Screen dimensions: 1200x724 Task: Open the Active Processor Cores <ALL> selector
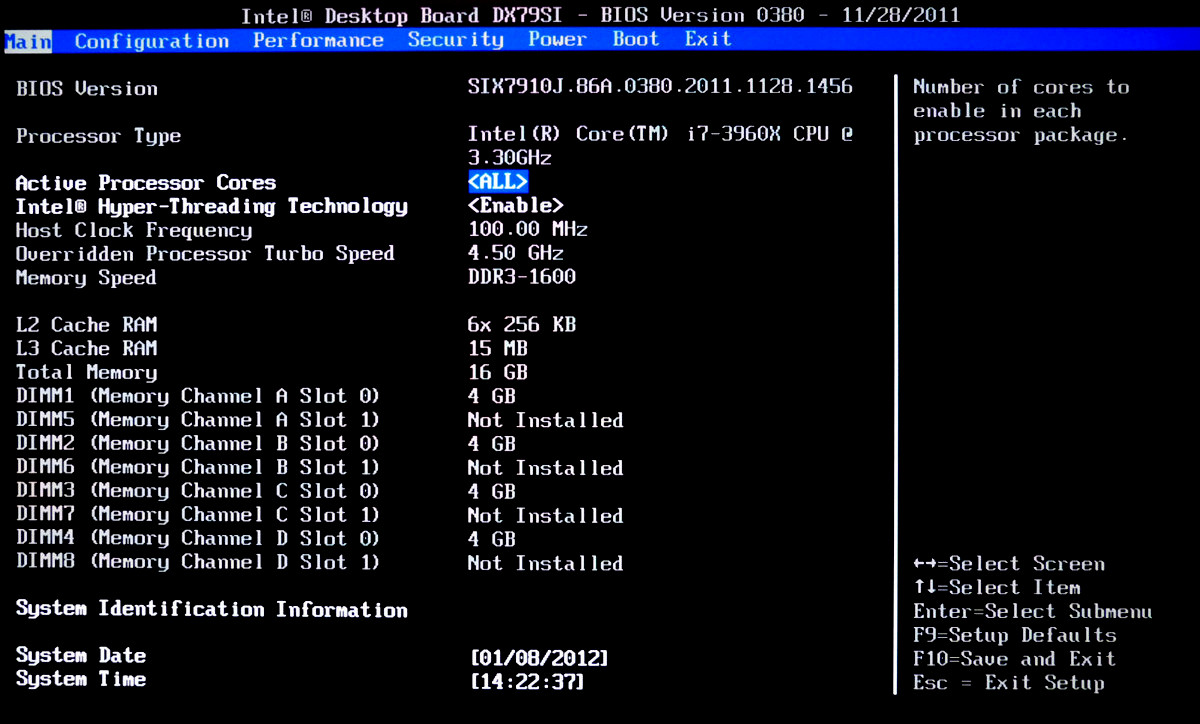pos(497,182)
